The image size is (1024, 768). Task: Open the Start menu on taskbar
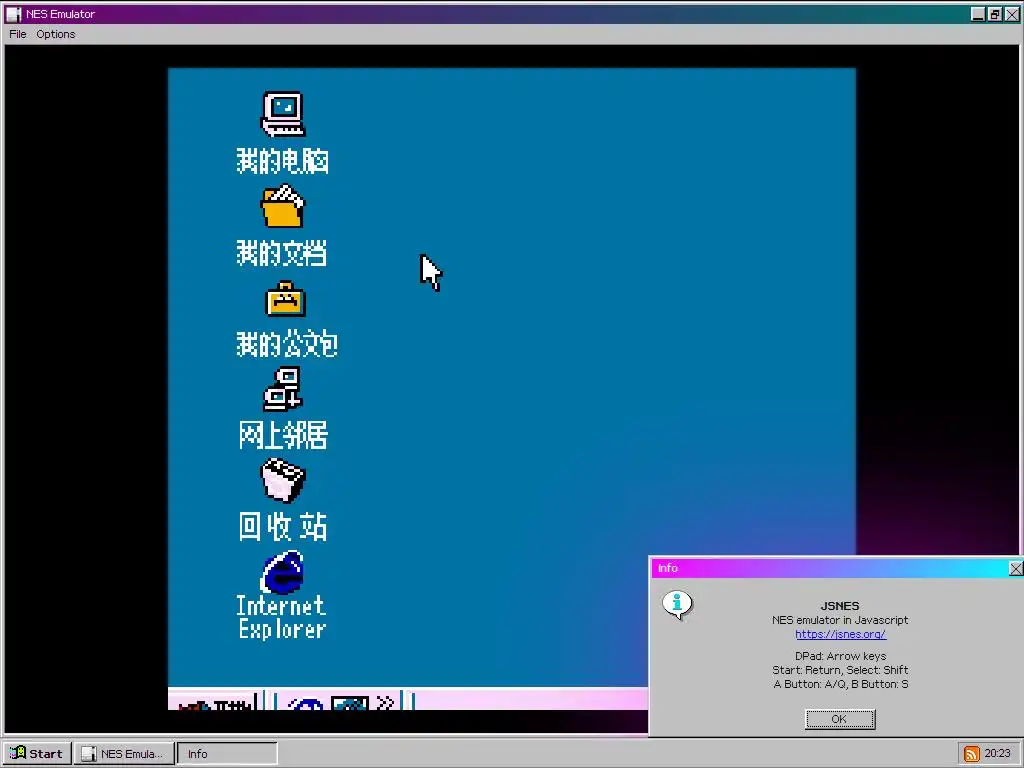pos(37,754)
